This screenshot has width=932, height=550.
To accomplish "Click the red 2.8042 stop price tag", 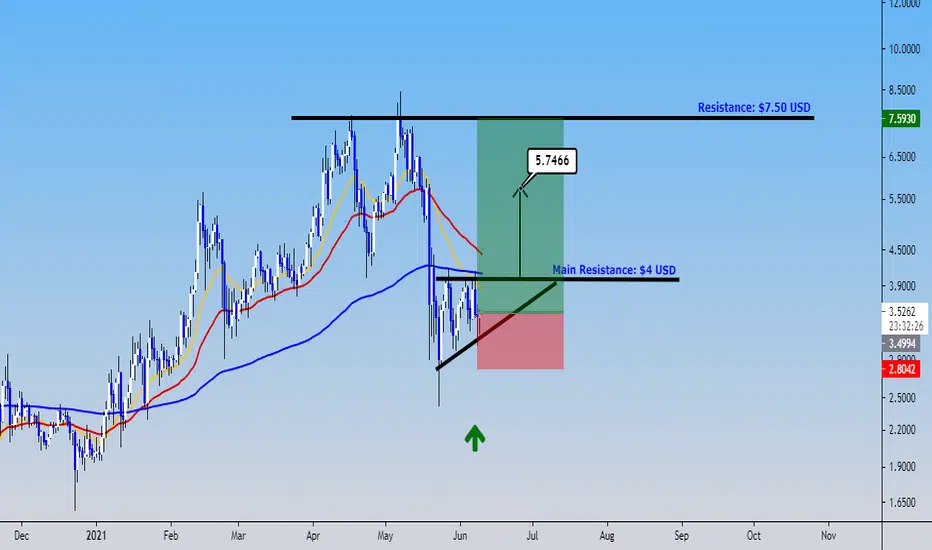I will (901, 369).
